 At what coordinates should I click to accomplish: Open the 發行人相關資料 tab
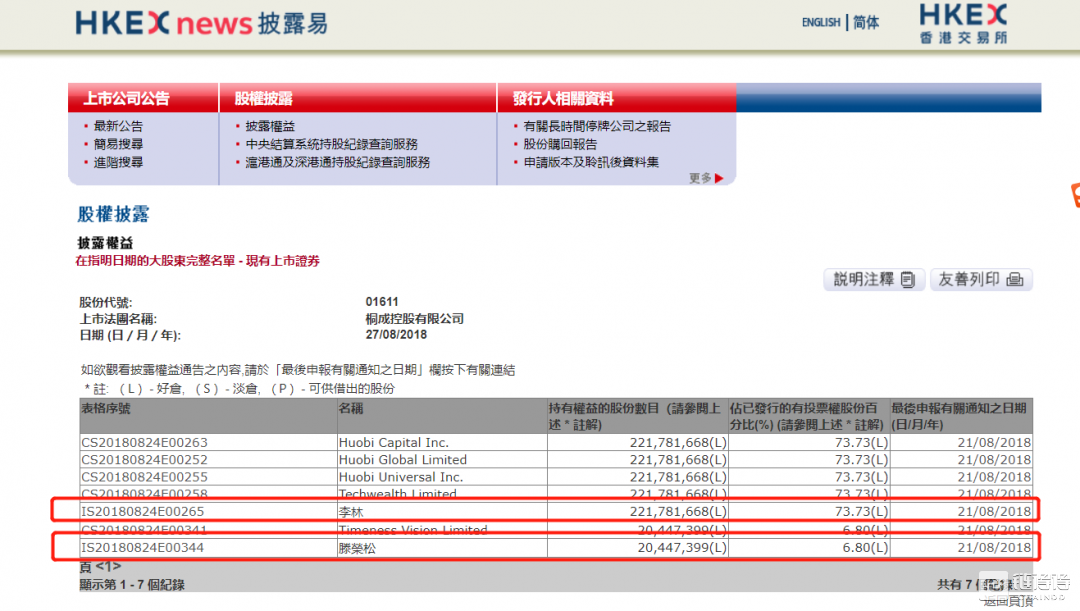[x=563, y=98]
